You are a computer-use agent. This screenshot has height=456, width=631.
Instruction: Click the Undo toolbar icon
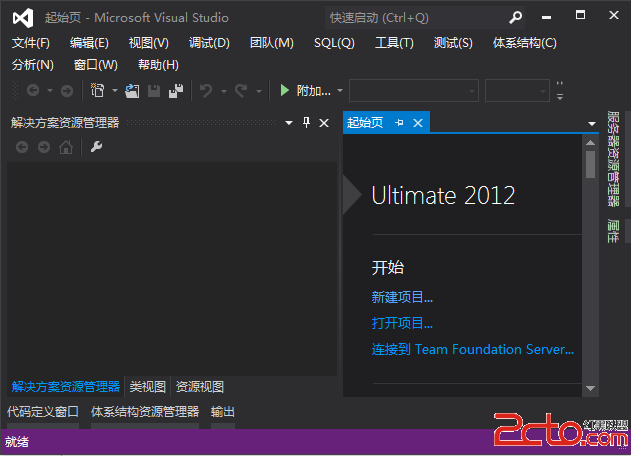[206, 91]
